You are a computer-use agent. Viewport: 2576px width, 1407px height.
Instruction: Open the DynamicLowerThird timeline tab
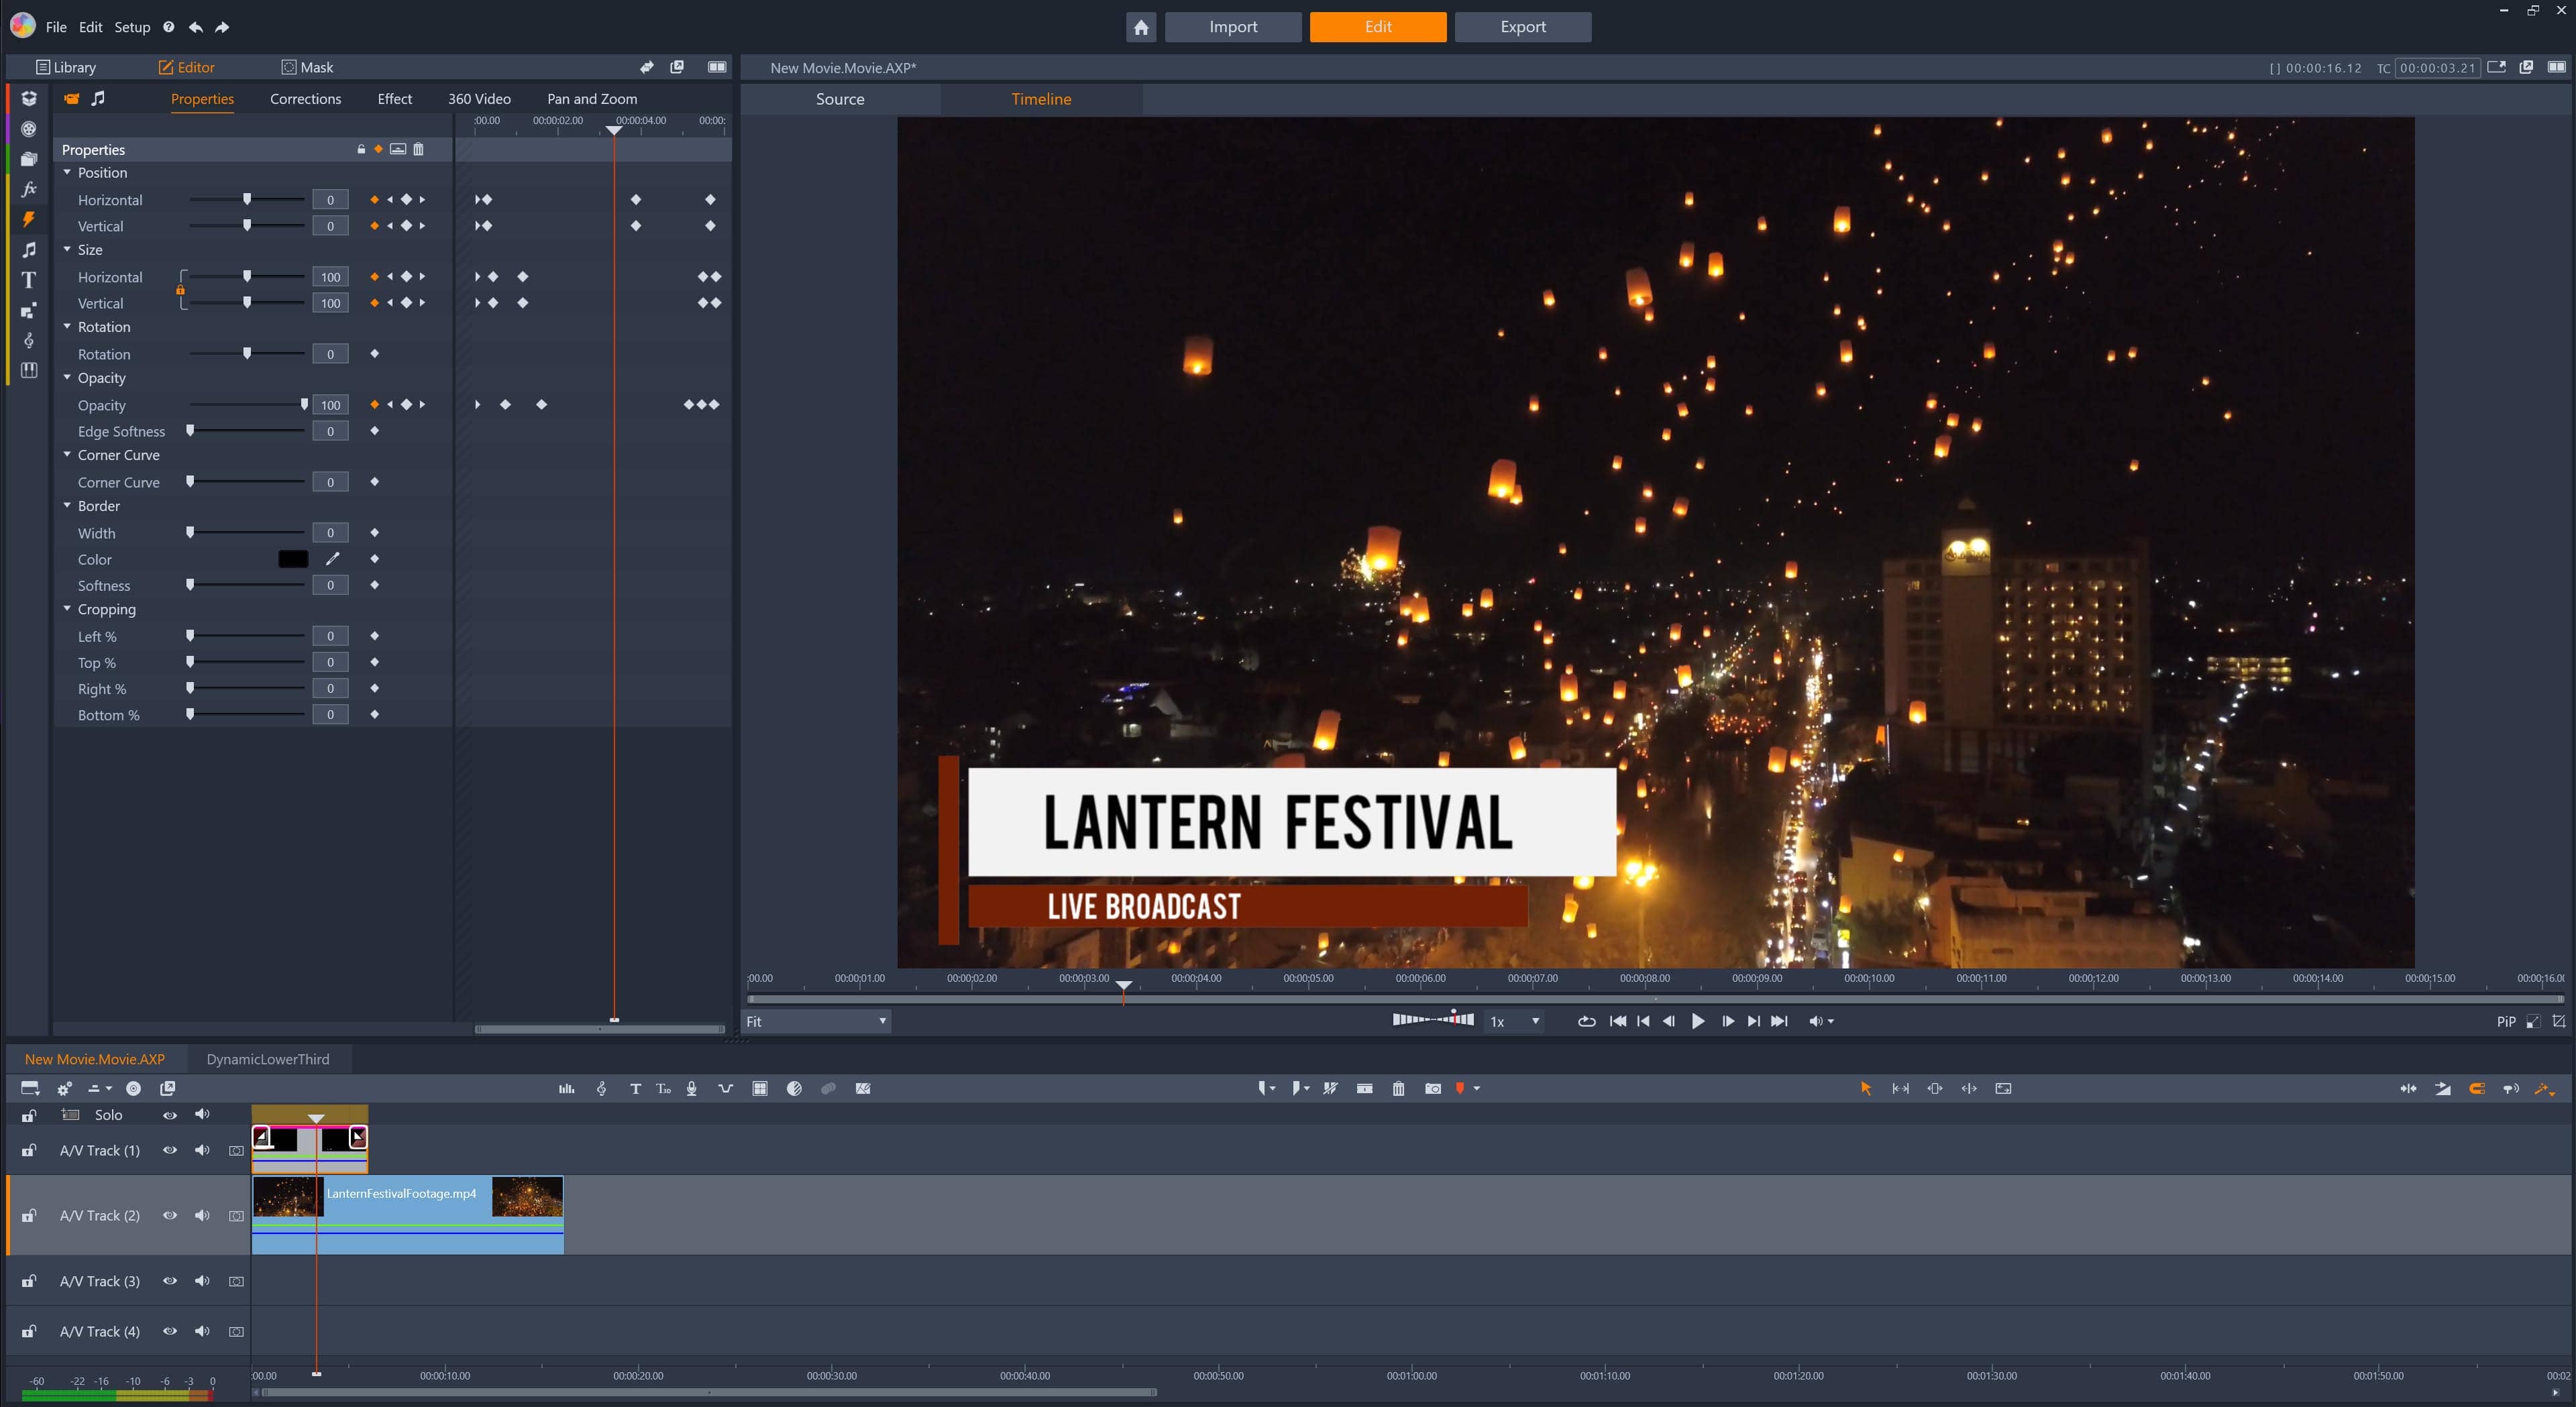267,1059
